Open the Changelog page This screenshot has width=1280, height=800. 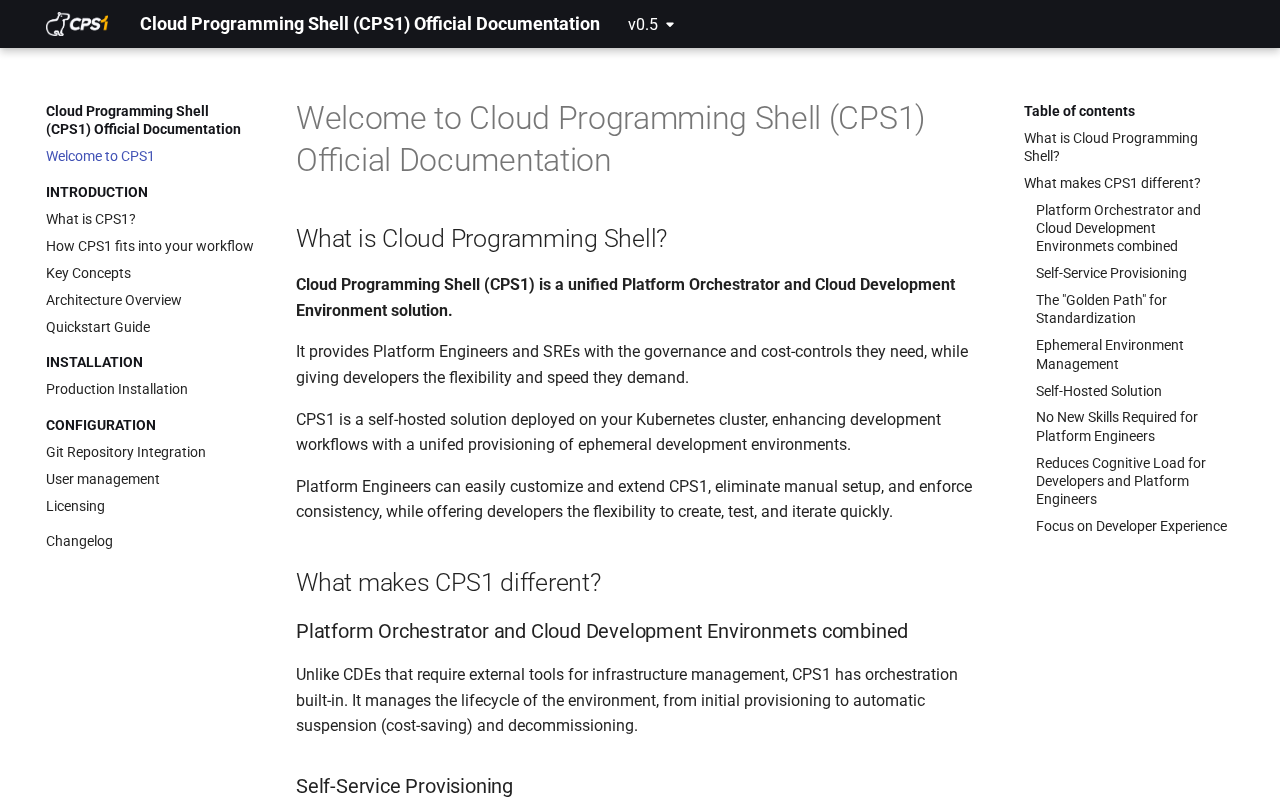(x=79, y=541)
